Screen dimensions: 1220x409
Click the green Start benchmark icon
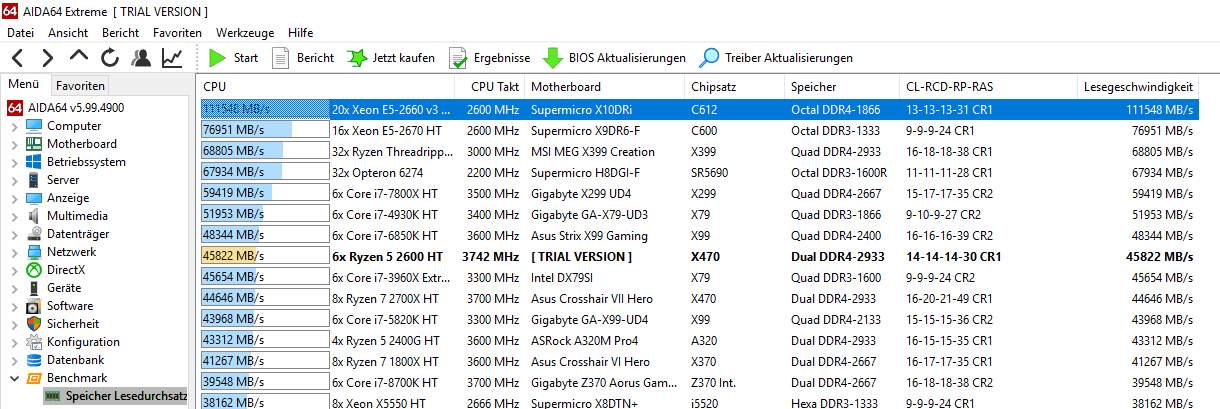(x=217, y=58)
